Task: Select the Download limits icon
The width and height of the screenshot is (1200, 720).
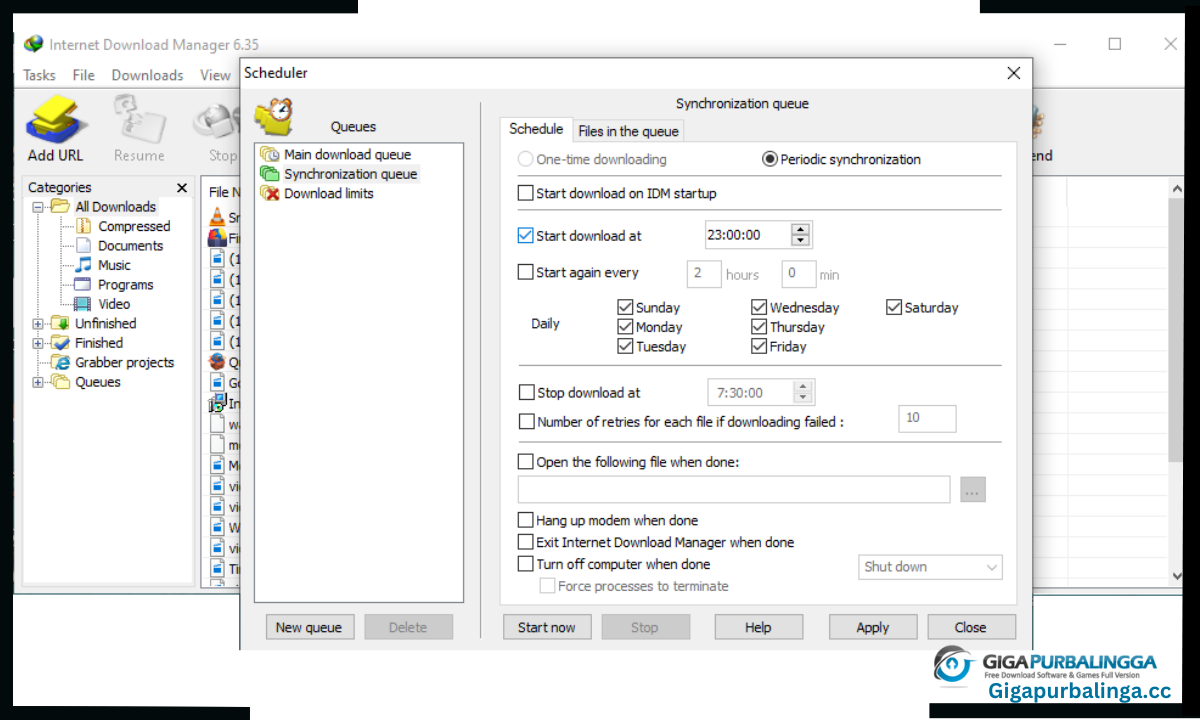Action: tap(269, 193)
